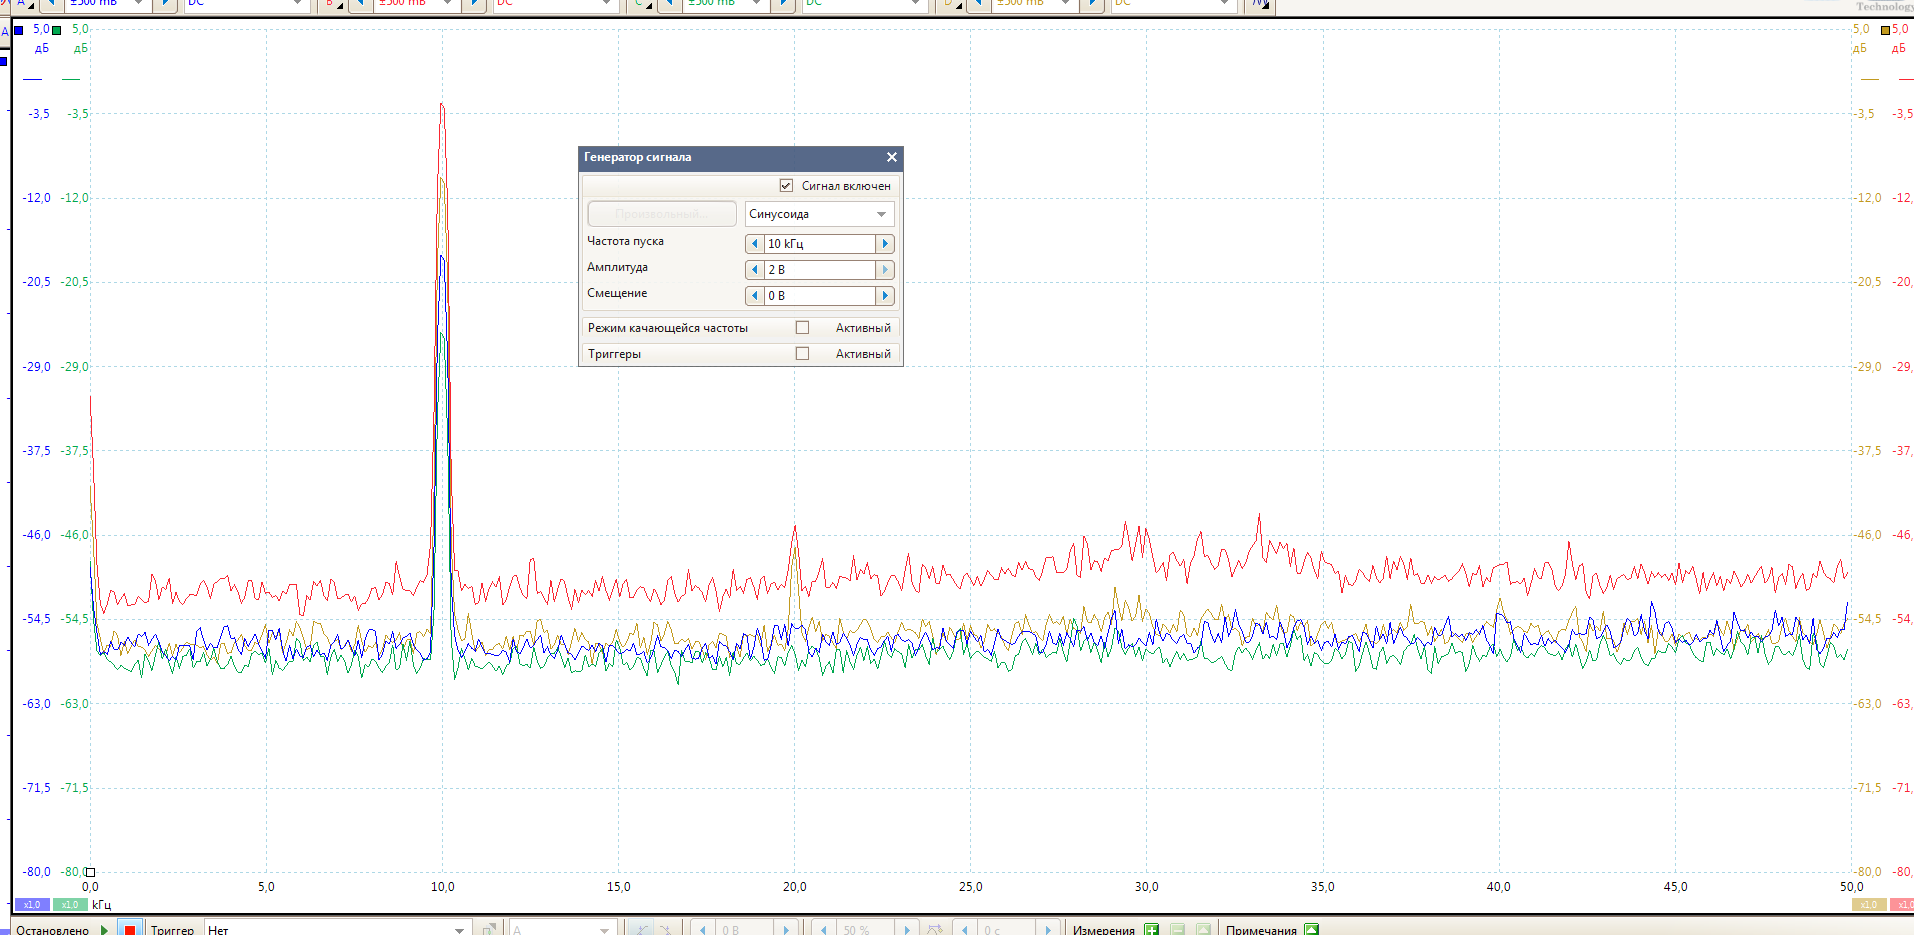The image size is (1914, 935).
Task: Click the green x1,0 axis zoom button
Action: [70, 904]
